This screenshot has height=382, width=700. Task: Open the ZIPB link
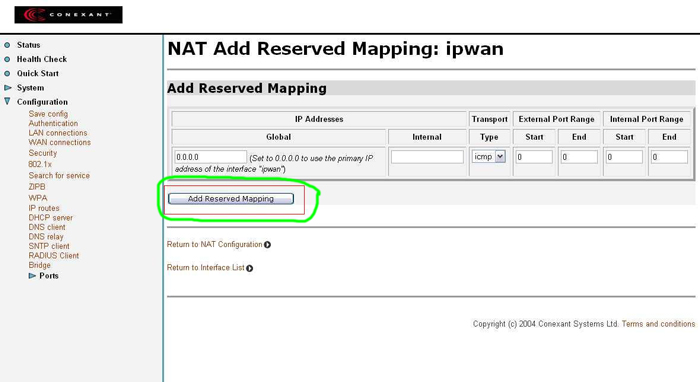pyautogui.click(x=37, y=187)
